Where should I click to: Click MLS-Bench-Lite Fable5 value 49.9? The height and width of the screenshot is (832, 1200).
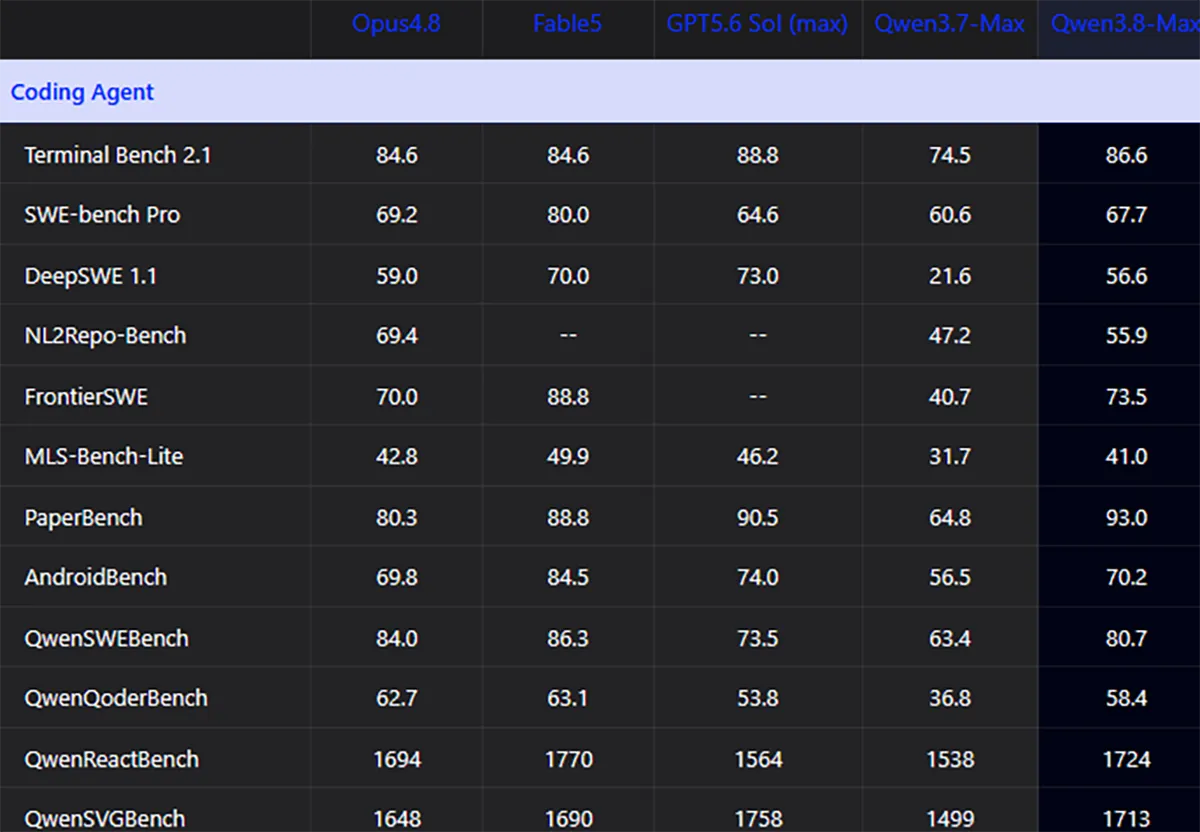[568, 457]
